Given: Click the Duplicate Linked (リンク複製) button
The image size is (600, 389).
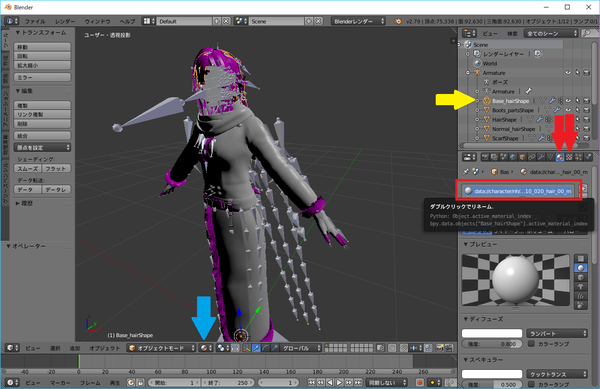Looking at the screenshot, I should (42, 114).
